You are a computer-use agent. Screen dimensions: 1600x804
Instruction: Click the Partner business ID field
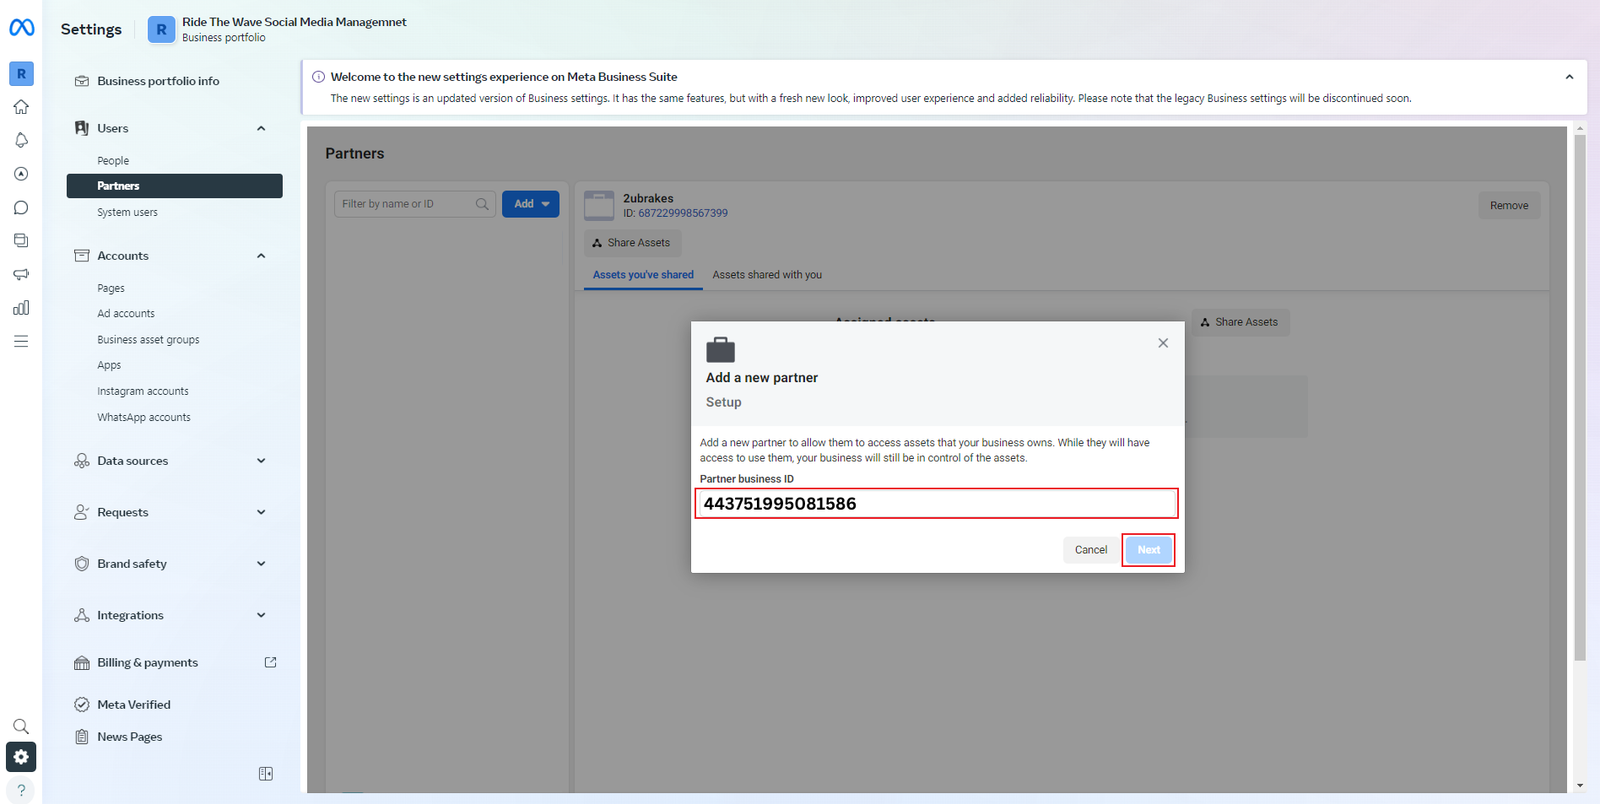click(936, 504)
